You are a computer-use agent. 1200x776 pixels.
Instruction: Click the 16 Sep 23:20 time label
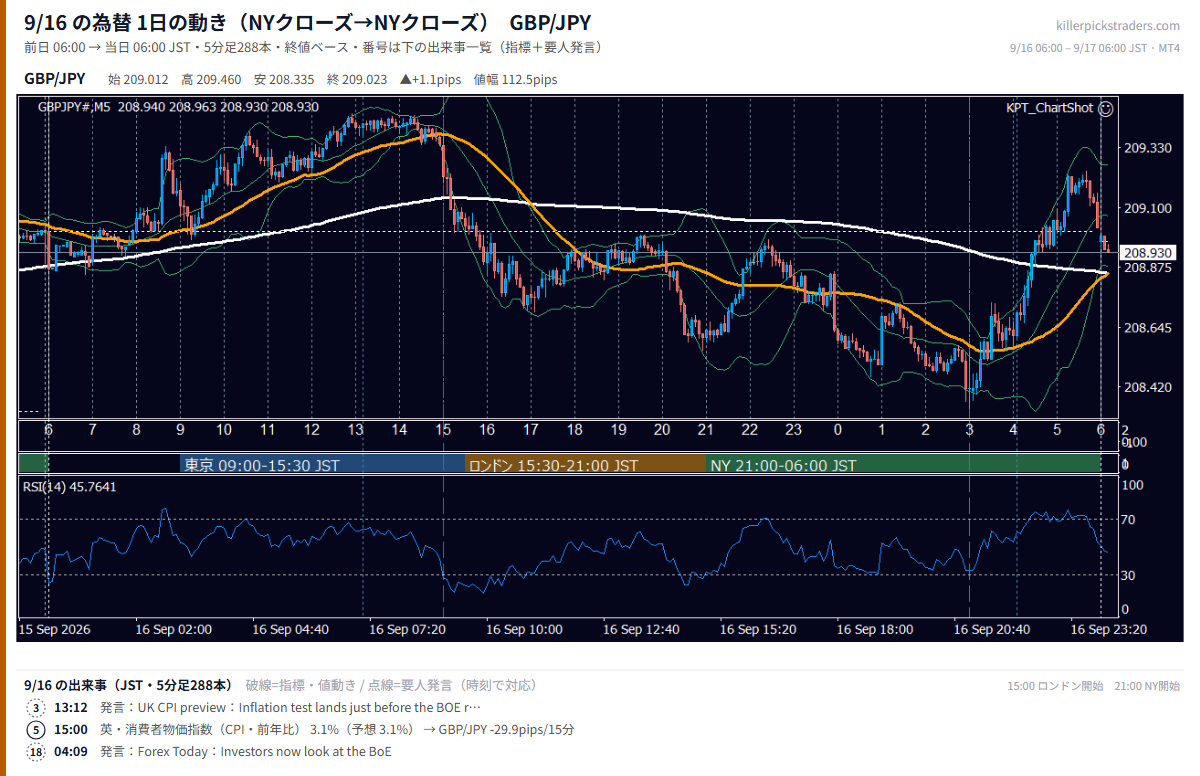(x=1108, y=630)
